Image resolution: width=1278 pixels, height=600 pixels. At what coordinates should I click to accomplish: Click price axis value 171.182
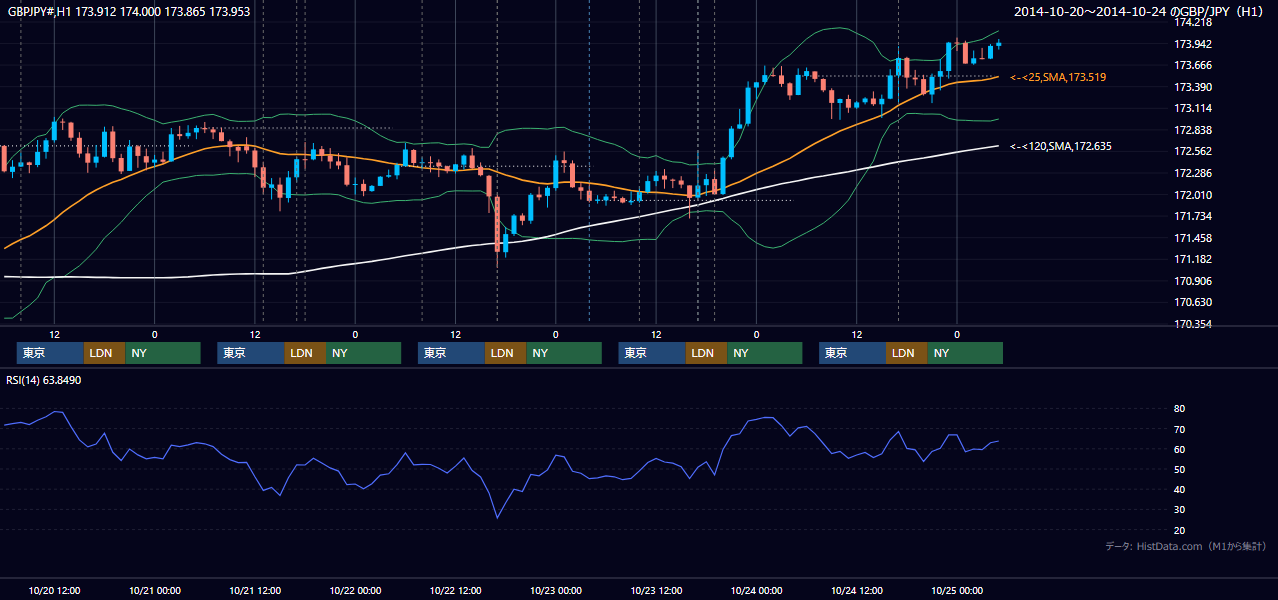pyautogui.click(x=1192, y=259)
